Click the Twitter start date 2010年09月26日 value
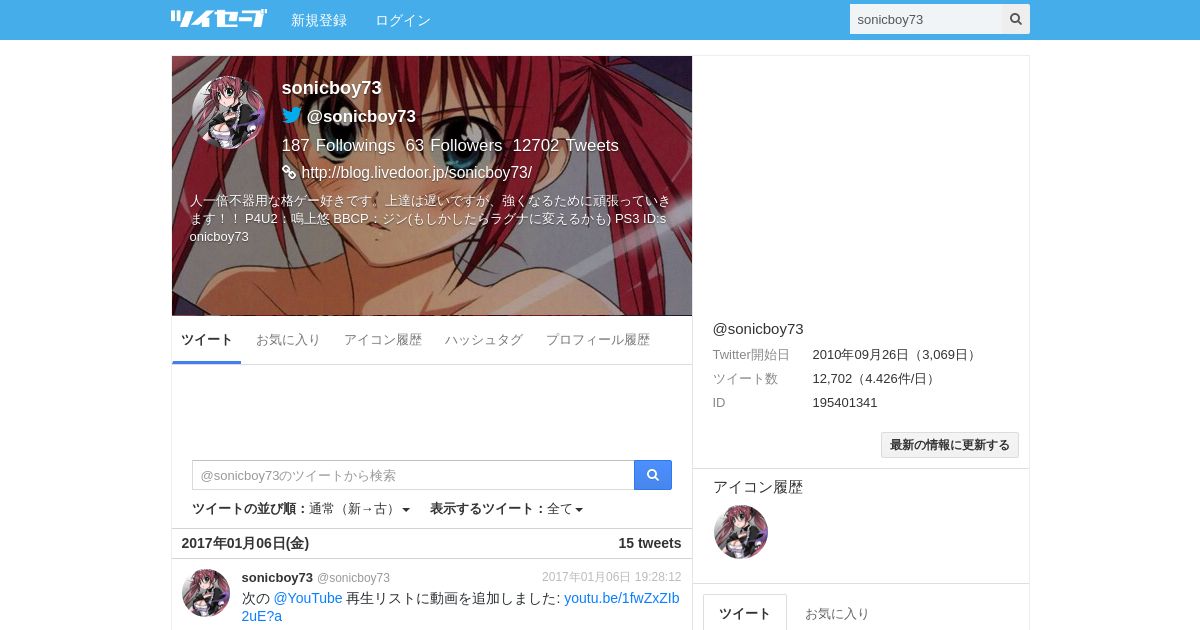This screenshot has width=1200, height=630. [896, 355]
